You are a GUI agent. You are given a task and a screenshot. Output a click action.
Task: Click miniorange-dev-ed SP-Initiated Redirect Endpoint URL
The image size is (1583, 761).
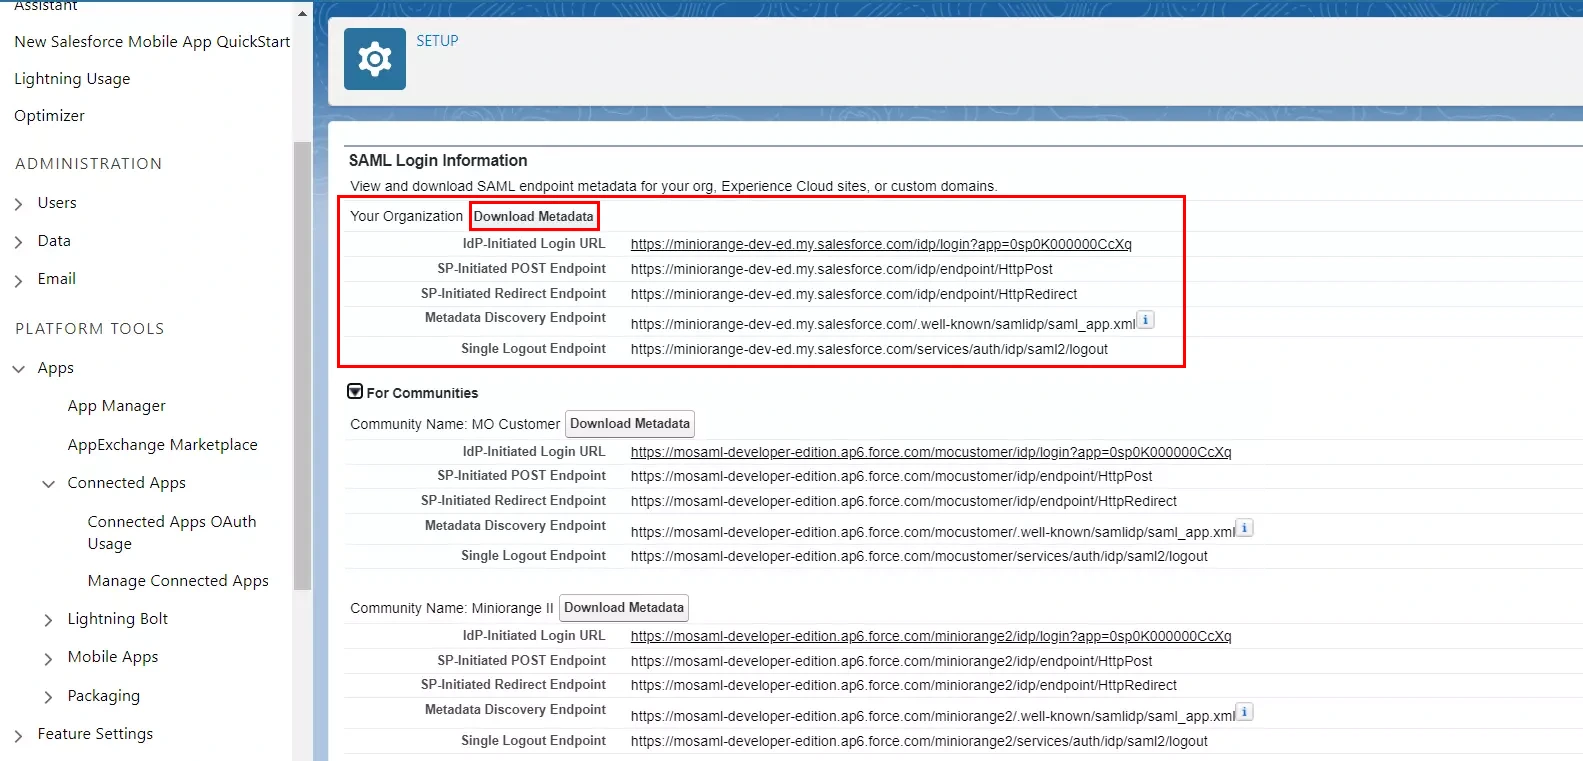(x=854, y=294)
